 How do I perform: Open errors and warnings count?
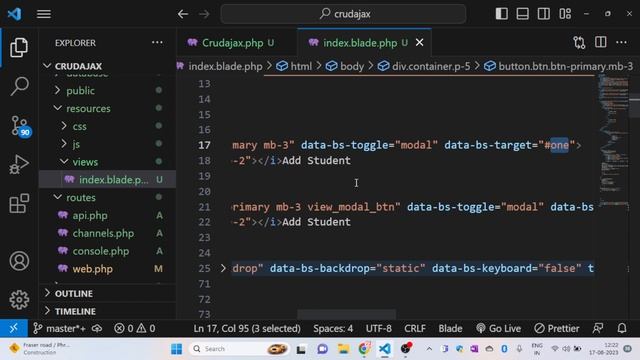[135, 328]
